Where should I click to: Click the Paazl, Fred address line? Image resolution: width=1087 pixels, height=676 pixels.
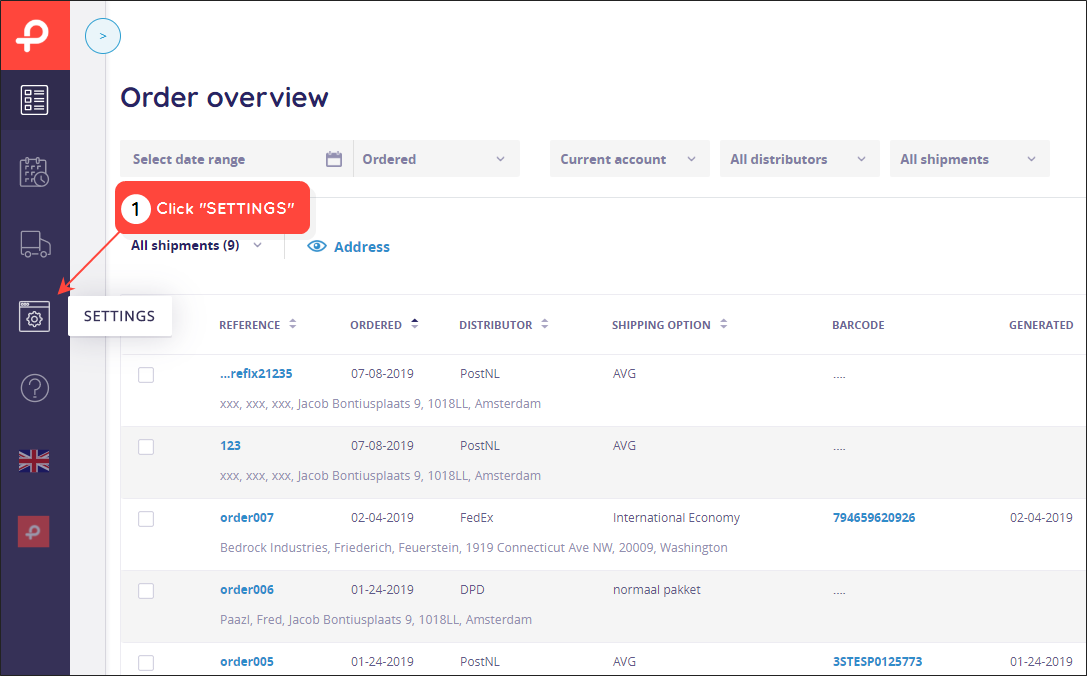pyautogui.click(x=376, y=620)
